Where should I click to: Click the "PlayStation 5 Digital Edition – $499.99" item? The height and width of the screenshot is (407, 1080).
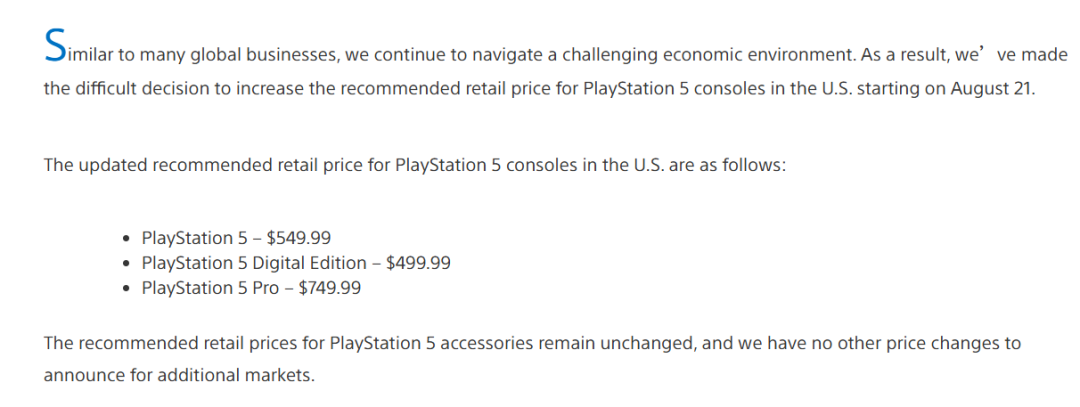click(x=296, y=263)
